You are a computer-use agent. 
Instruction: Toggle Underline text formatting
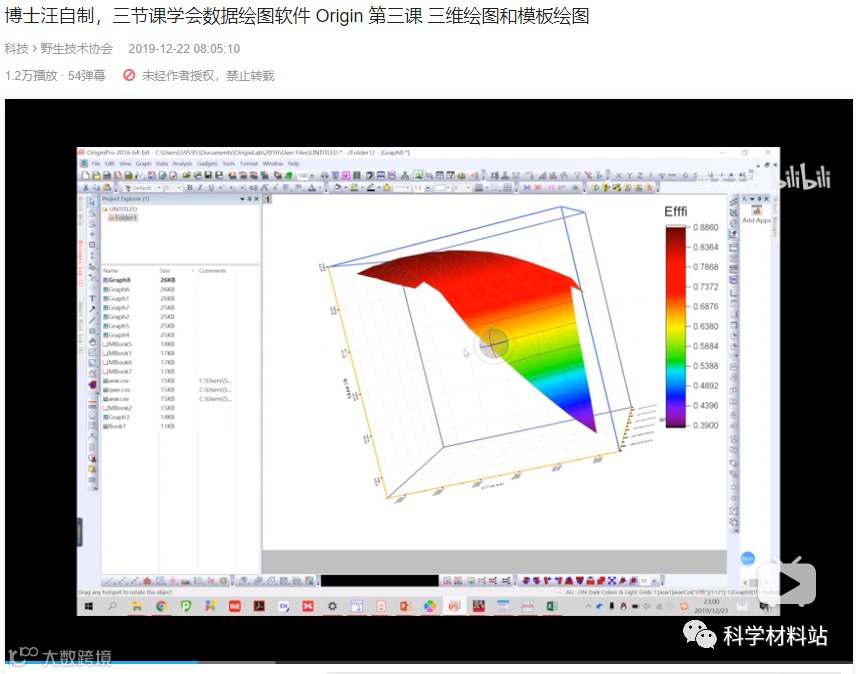tap(211, 188)
